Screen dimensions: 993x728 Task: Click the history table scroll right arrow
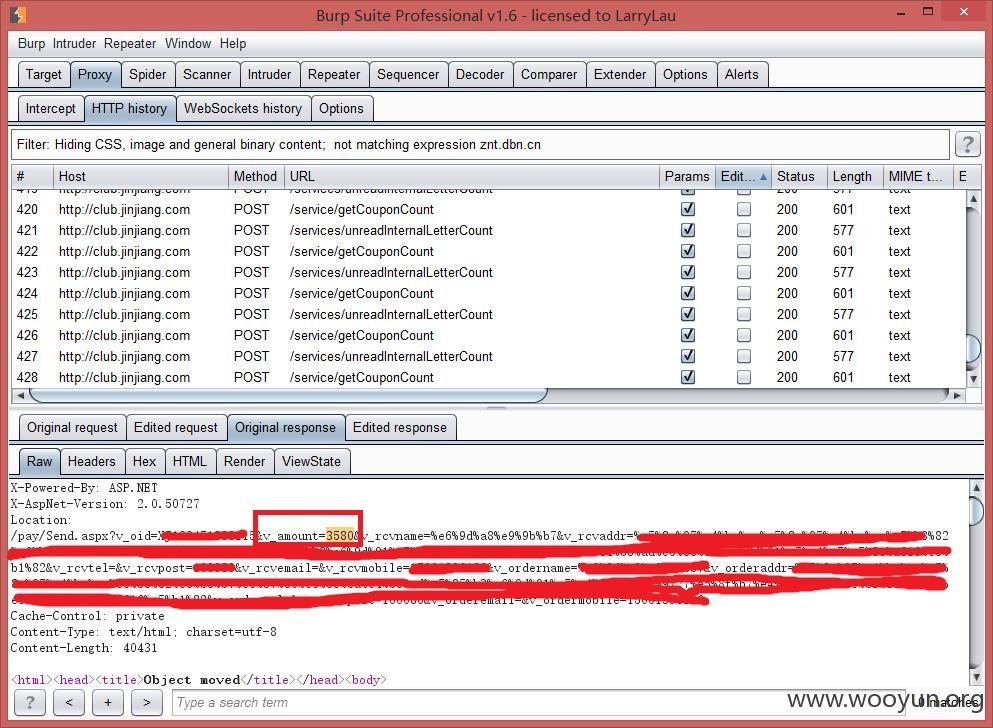click(x=957, y=396)
